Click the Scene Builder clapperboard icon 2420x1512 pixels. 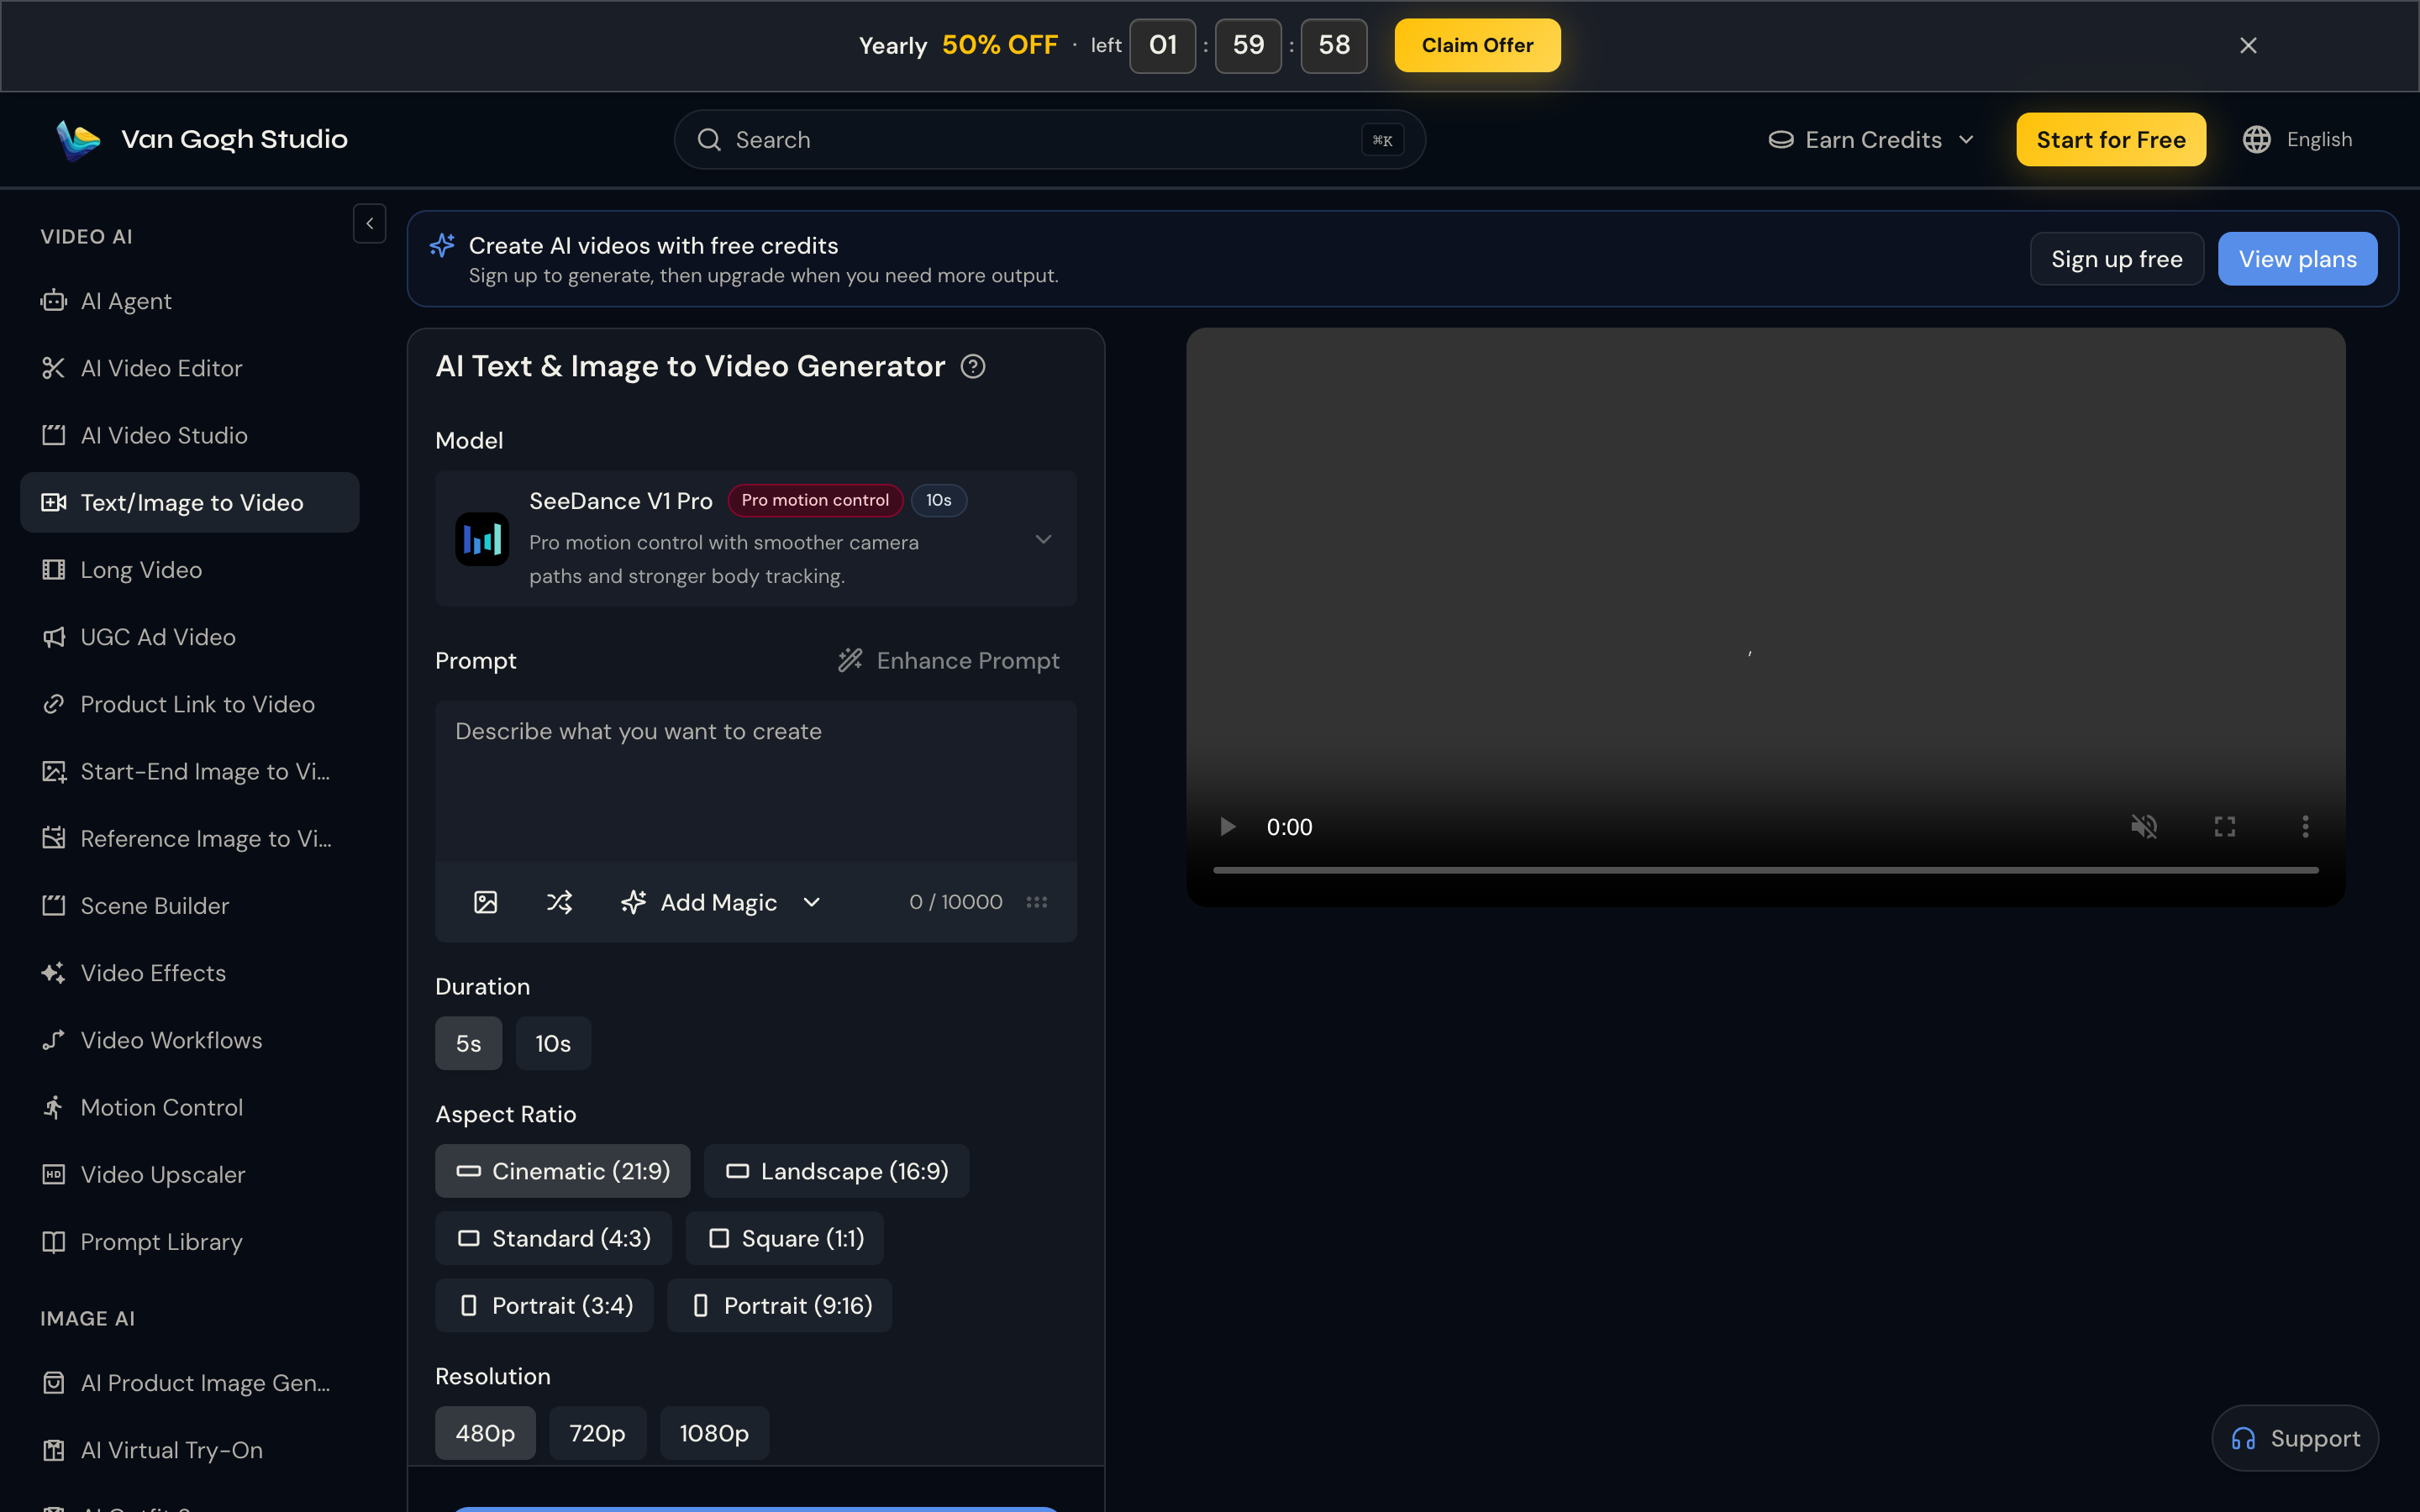53,906
